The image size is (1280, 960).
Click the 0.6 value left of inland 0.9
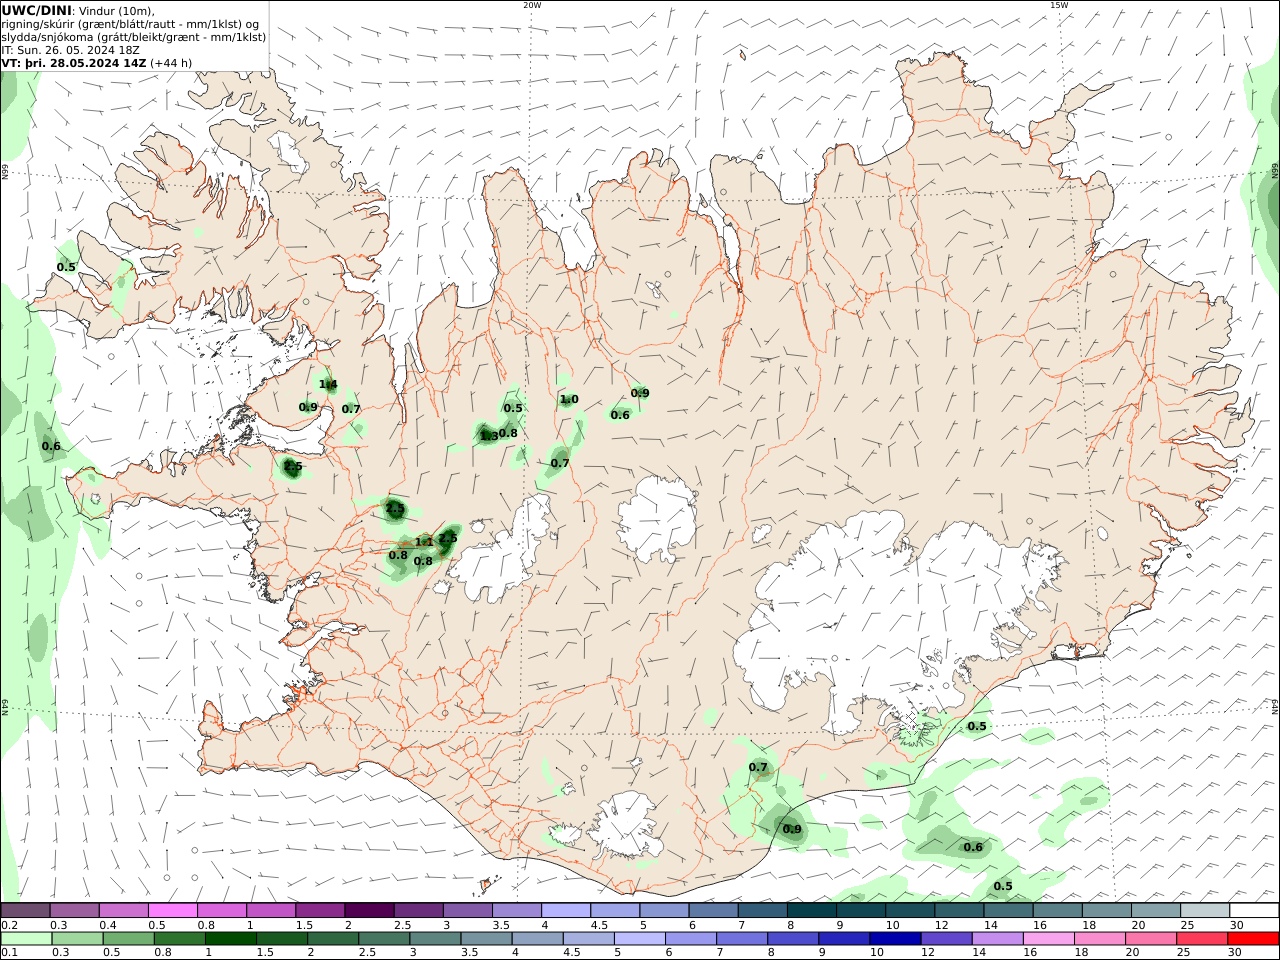pyautogui.click(x=620, y=416)
